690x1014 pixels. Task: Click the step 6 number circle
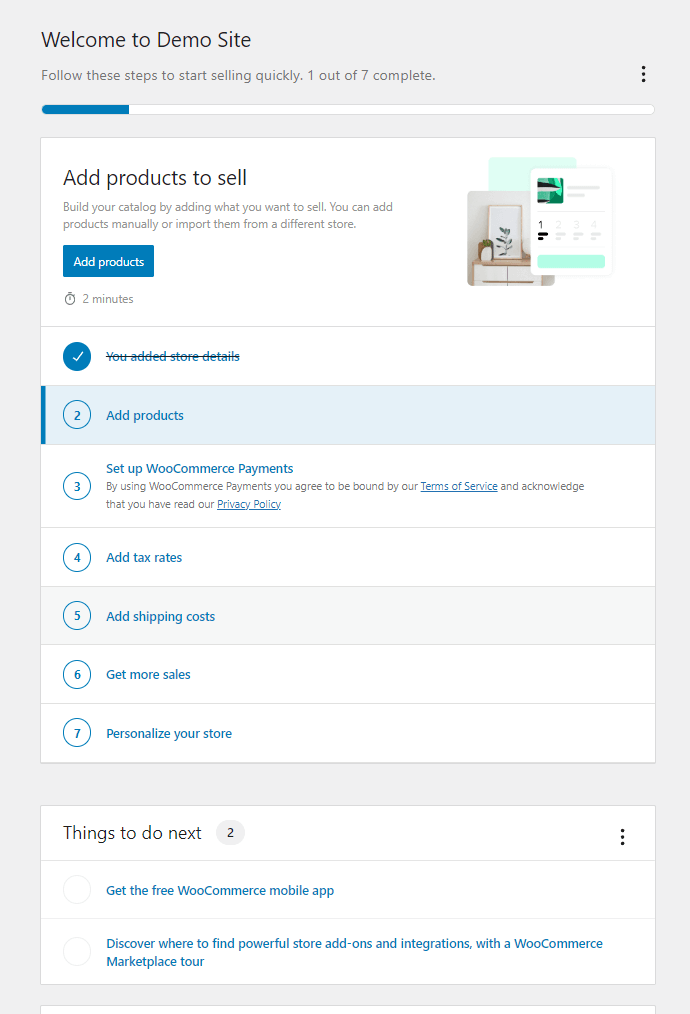coord(77,674)
